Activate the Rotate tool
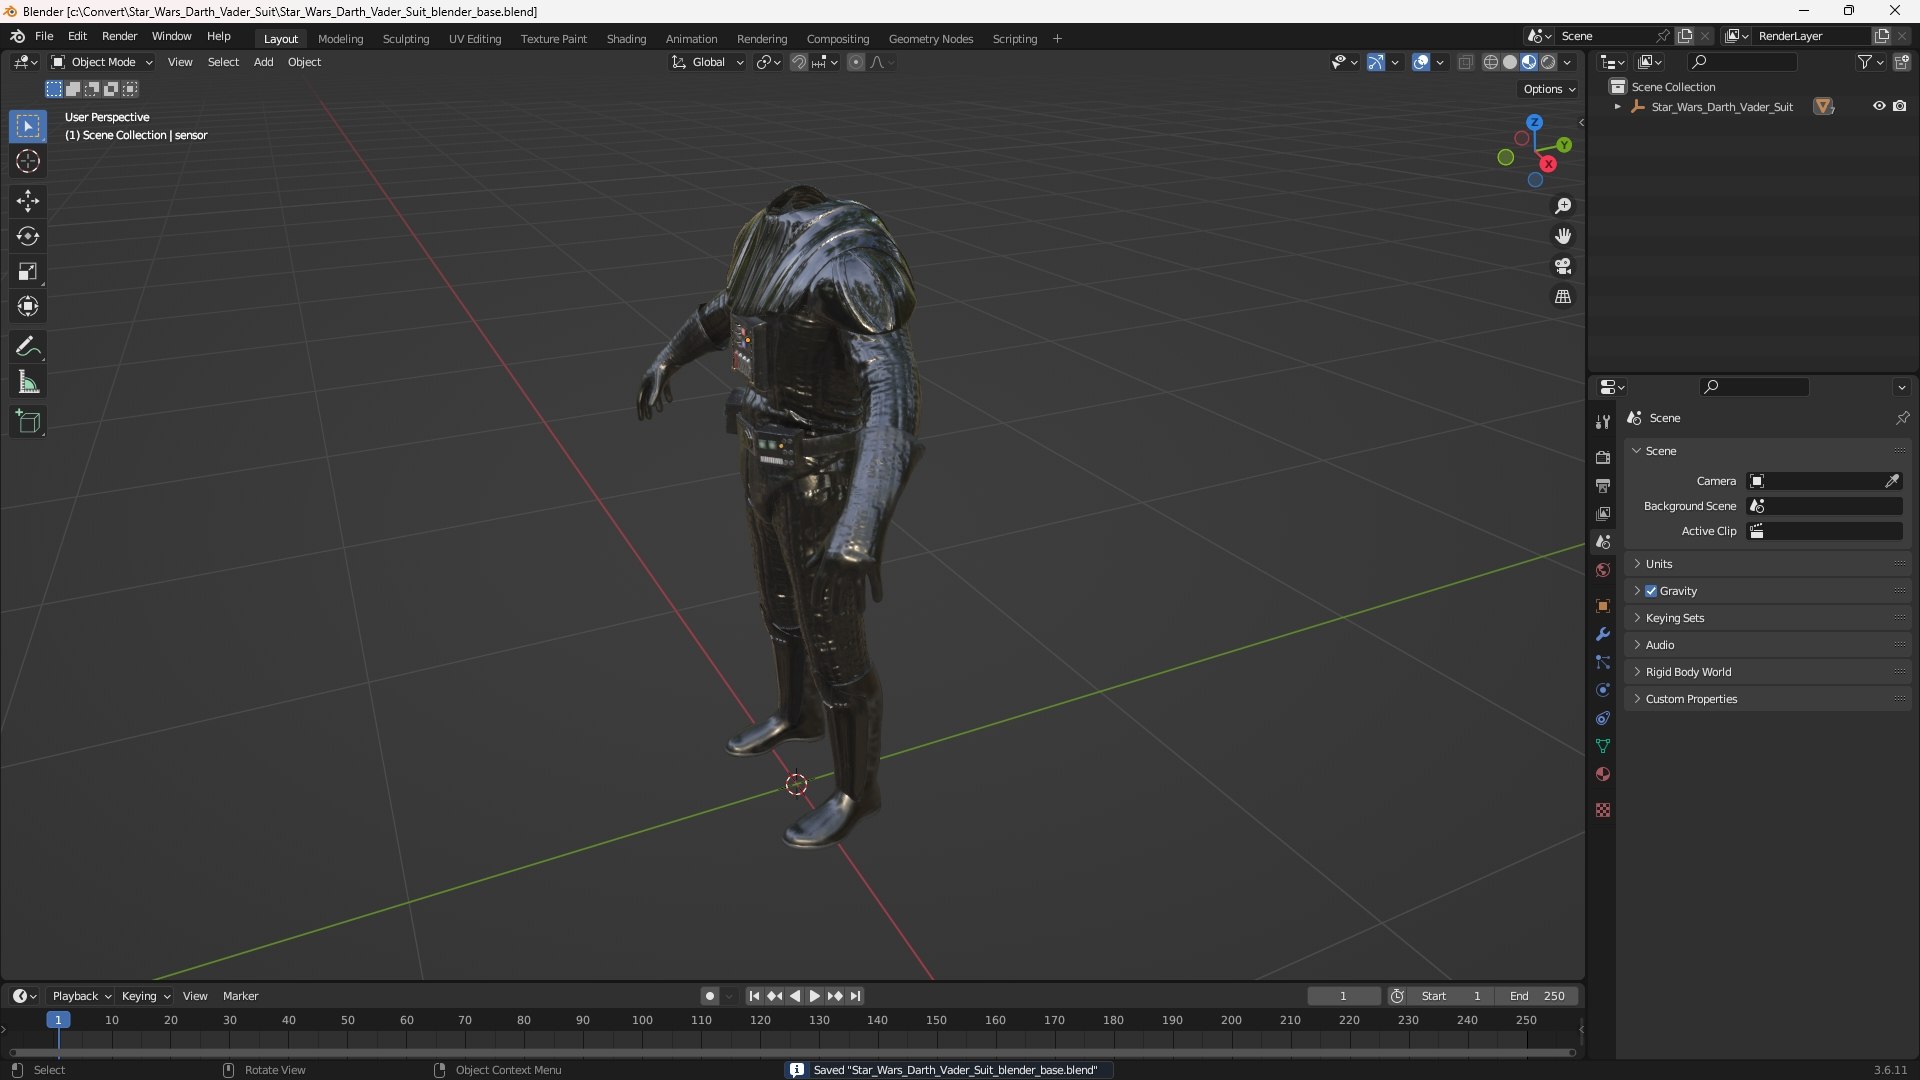Viewport: 1920px width, 1080px height. click(28, 236)
